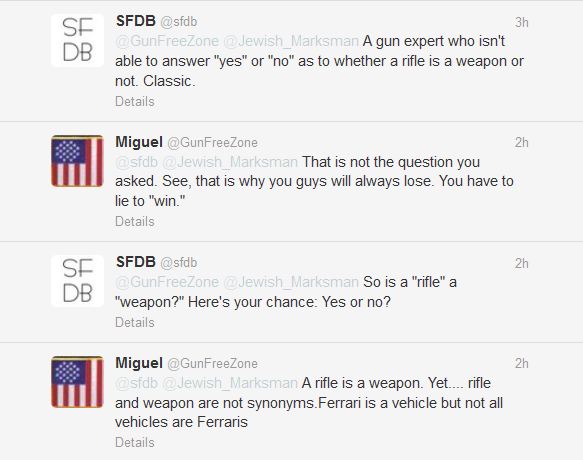Open @GunFreeZone mention in first tweet text

click(x=167, y=41)
